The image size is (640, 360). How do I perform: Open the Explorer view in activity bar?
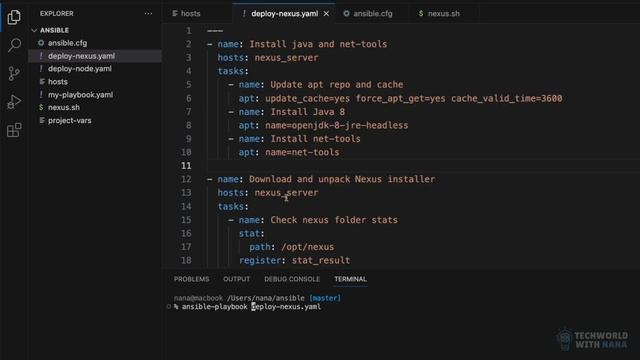(14, 17)
